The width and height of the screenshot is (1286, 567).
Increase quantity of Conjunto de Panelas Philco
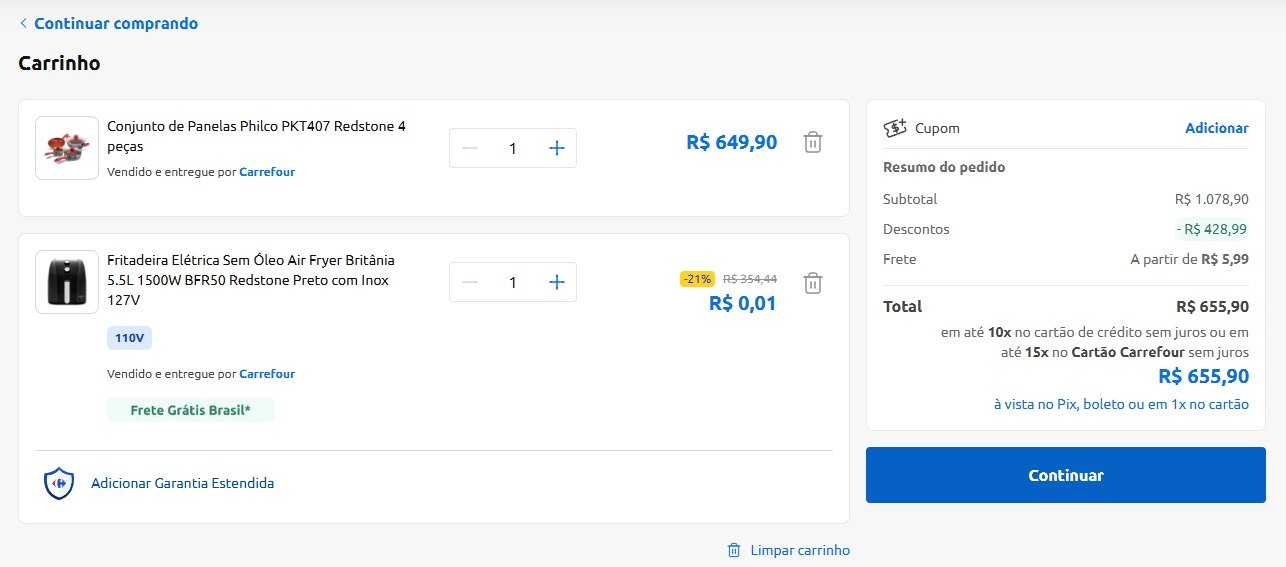click(x=557, y=148)
